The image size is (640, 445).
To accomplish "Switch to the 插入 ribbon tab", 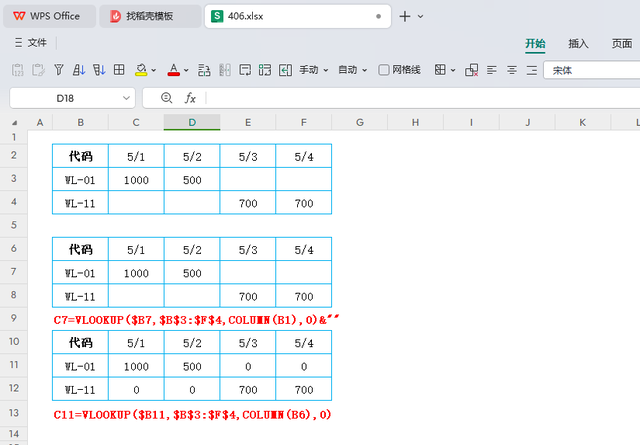I will click(578, 44).
